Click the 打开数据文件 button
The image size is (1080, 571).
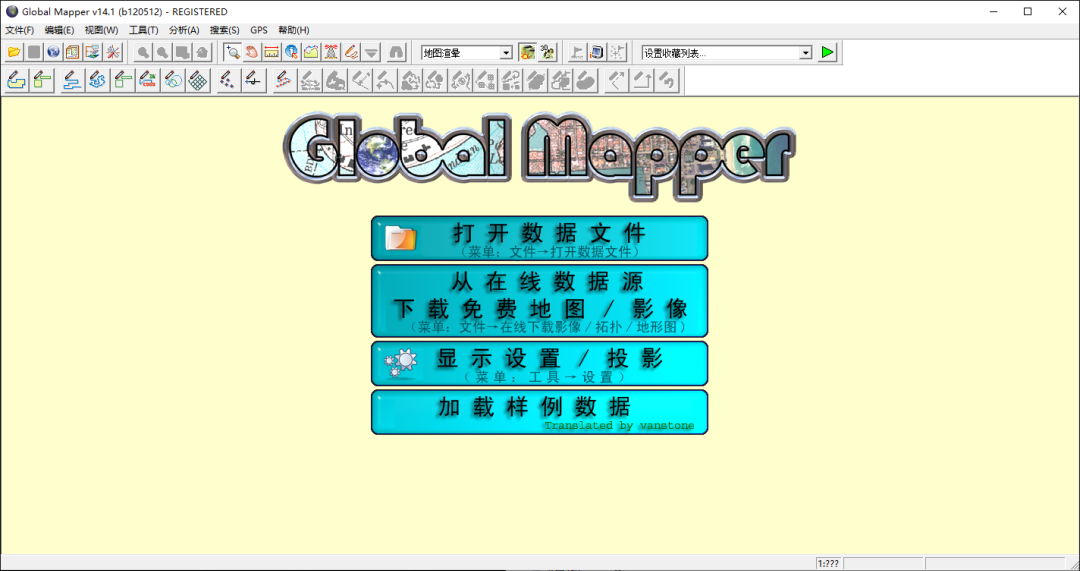coord(539,238)
